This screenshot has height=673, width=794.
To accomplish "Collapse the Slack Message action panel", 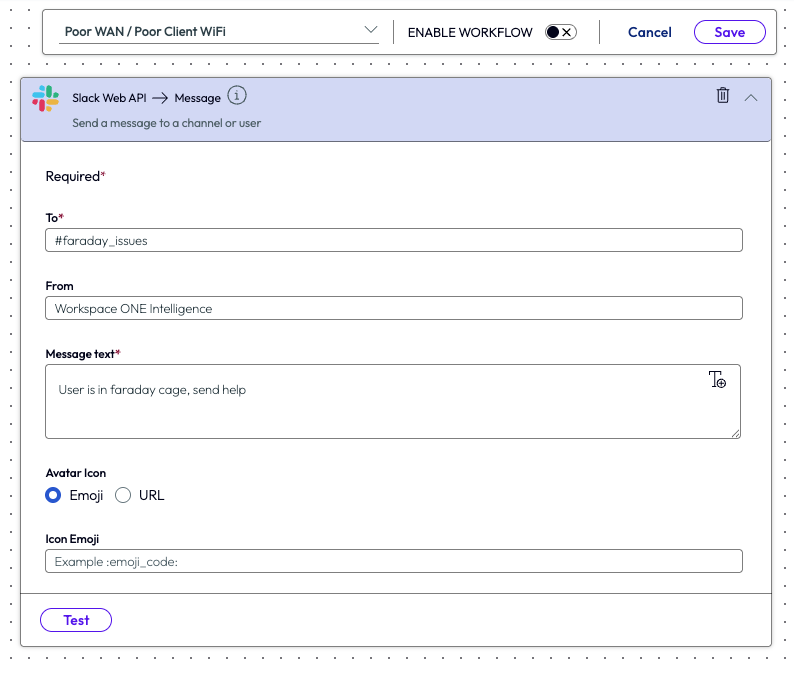I will pos(751,97).
